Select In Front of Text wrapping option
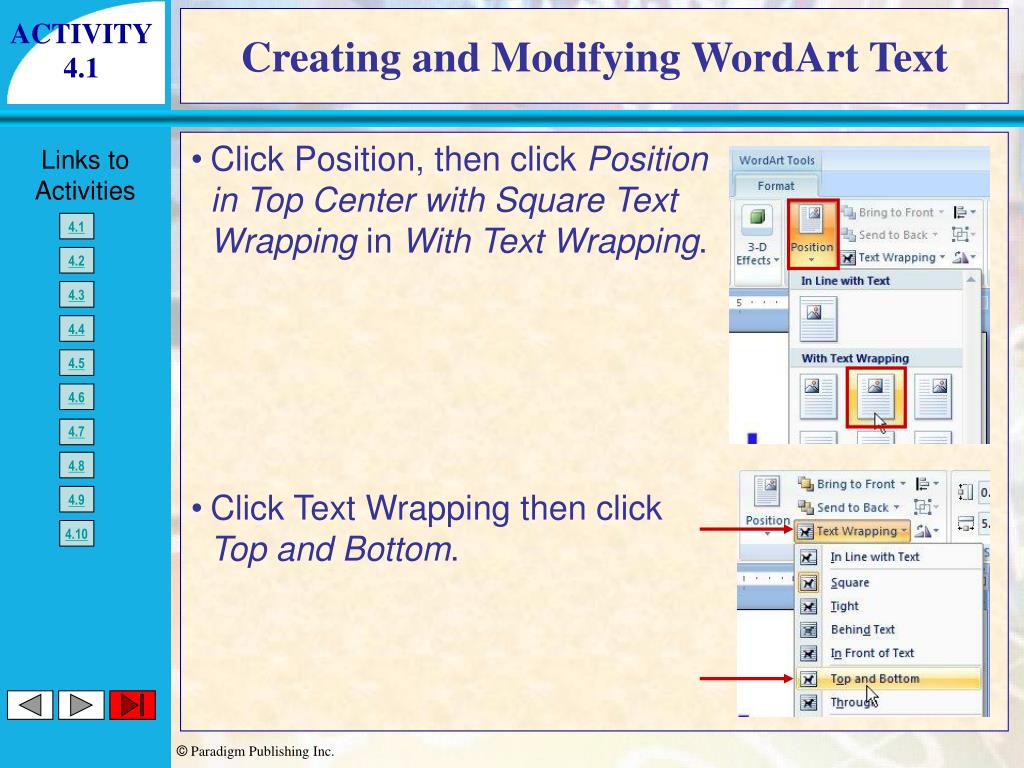Image resolution: width=1024 pixels, height=768 pixels. [x=889, y=653]
